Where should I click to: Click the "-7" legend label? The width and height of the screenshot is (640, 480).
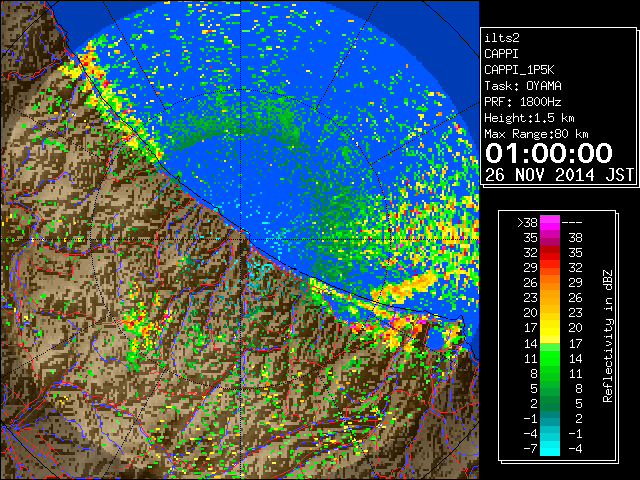tap(530, 449)
